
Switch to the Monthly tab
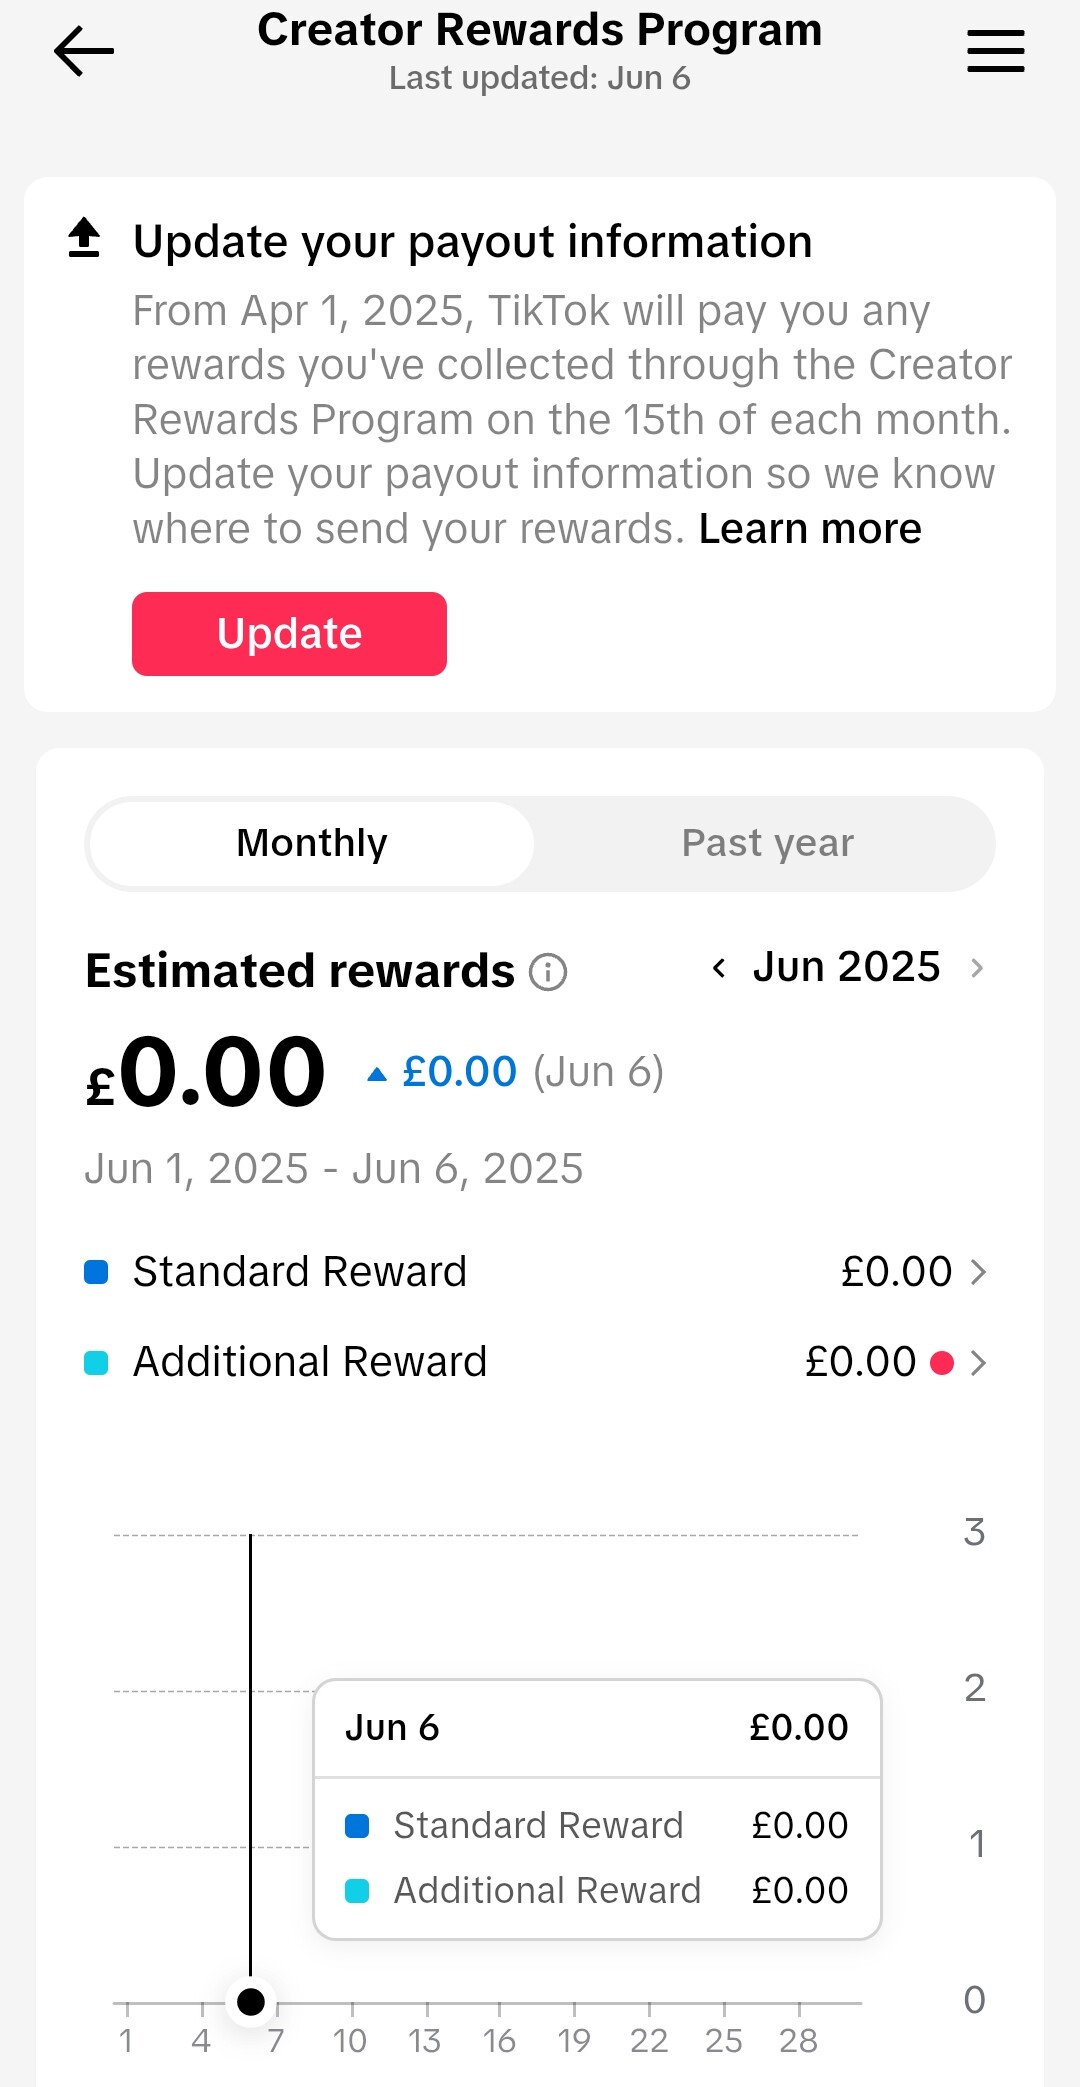tap(312, 843)
